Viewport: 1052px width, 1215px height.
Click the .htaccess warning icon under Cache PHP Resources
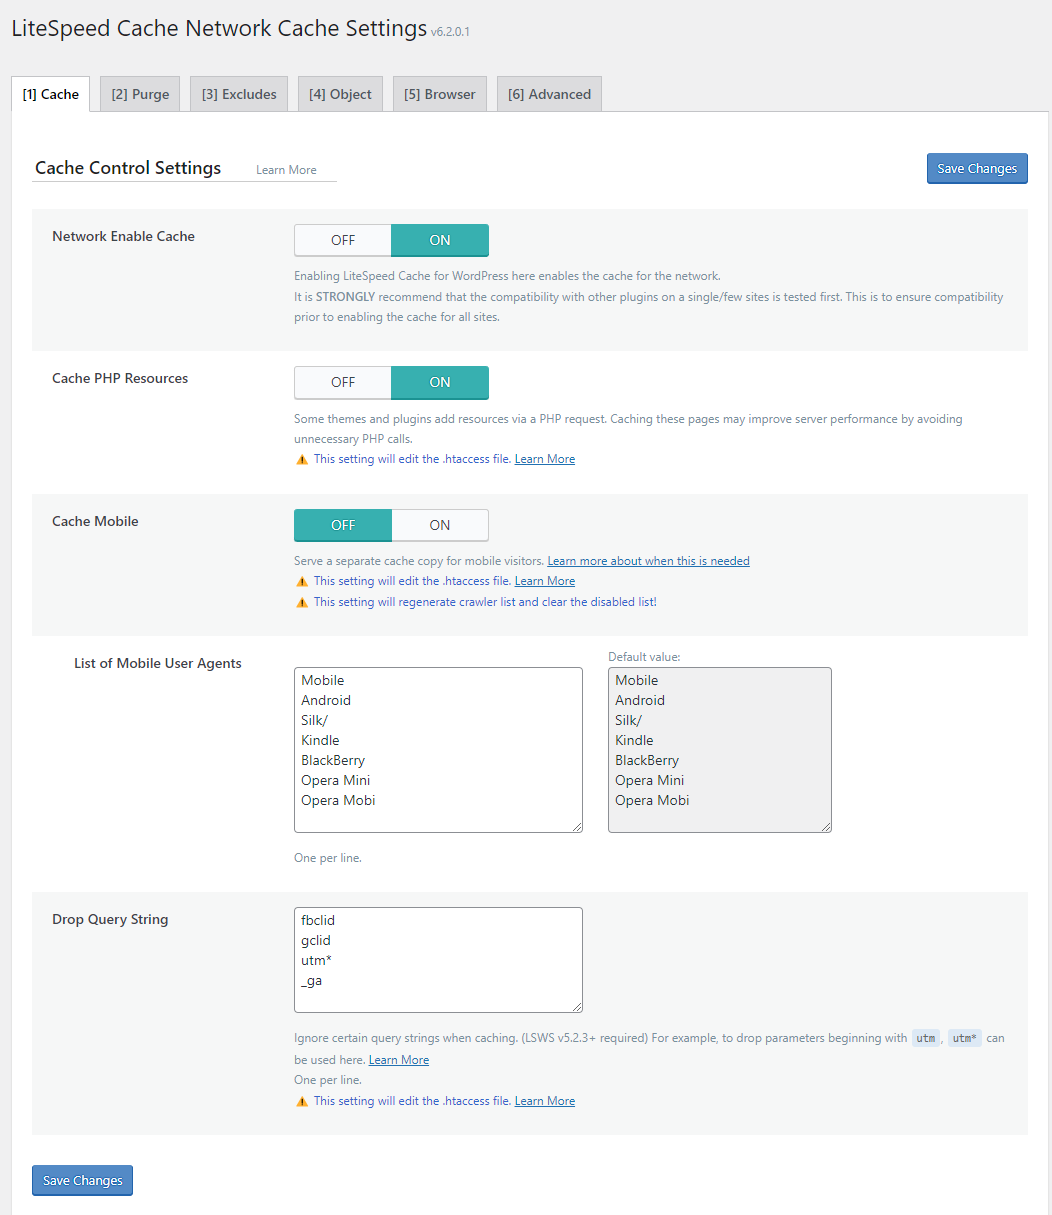[301, 459]
